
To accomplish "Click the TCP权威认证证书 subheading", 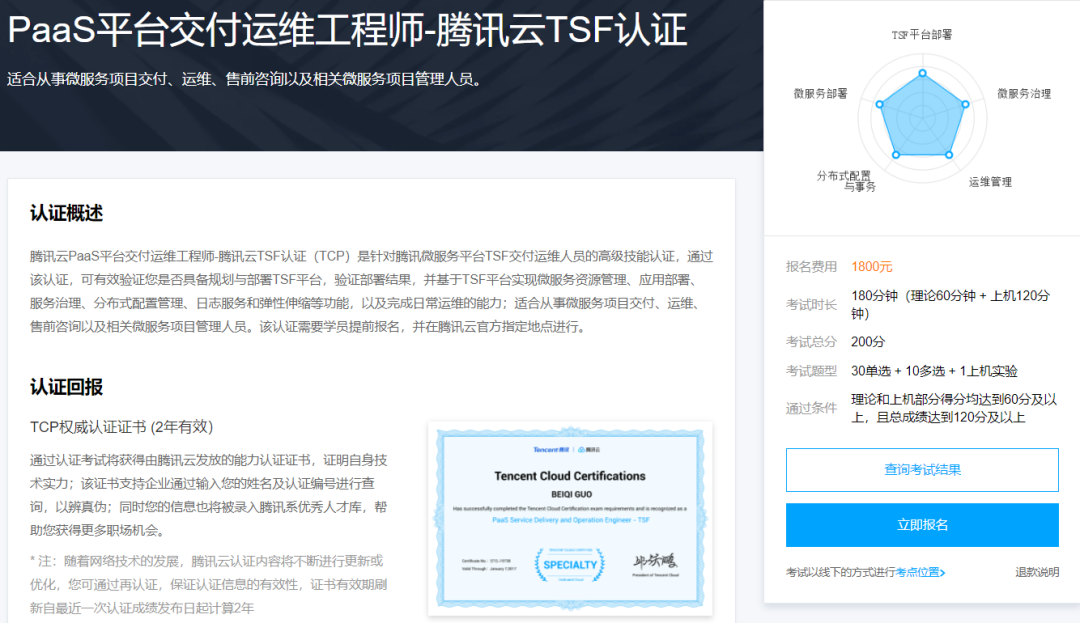I will (121, 427).
